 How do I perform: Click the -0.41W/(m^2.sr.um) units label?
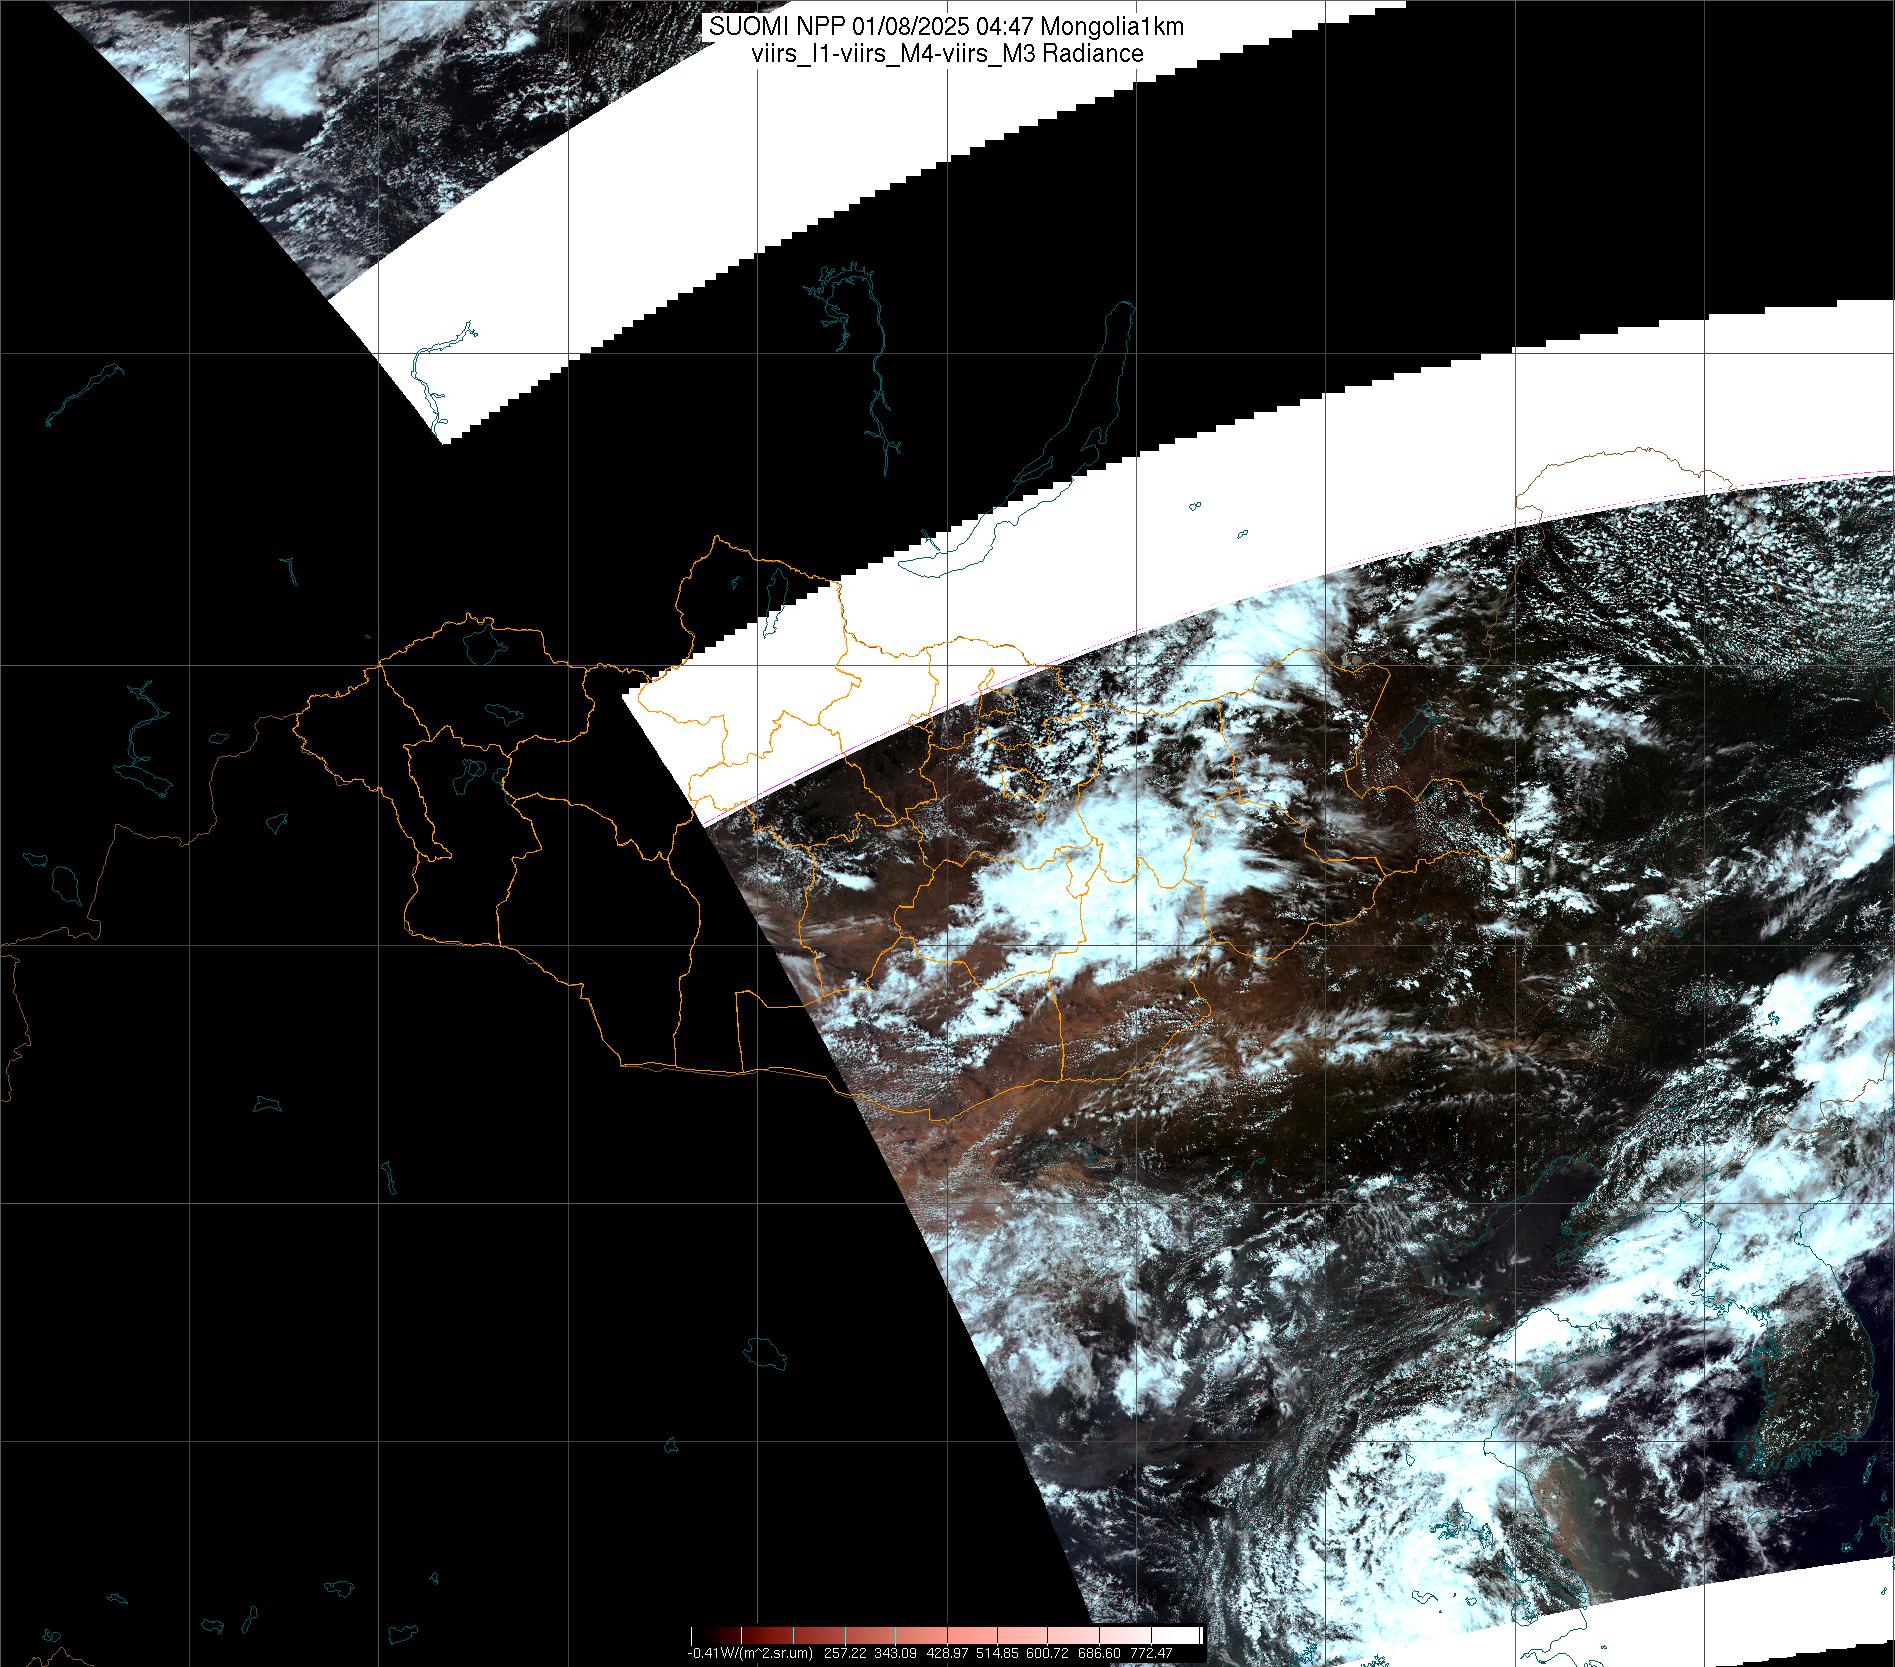(x=750, y=1654)
